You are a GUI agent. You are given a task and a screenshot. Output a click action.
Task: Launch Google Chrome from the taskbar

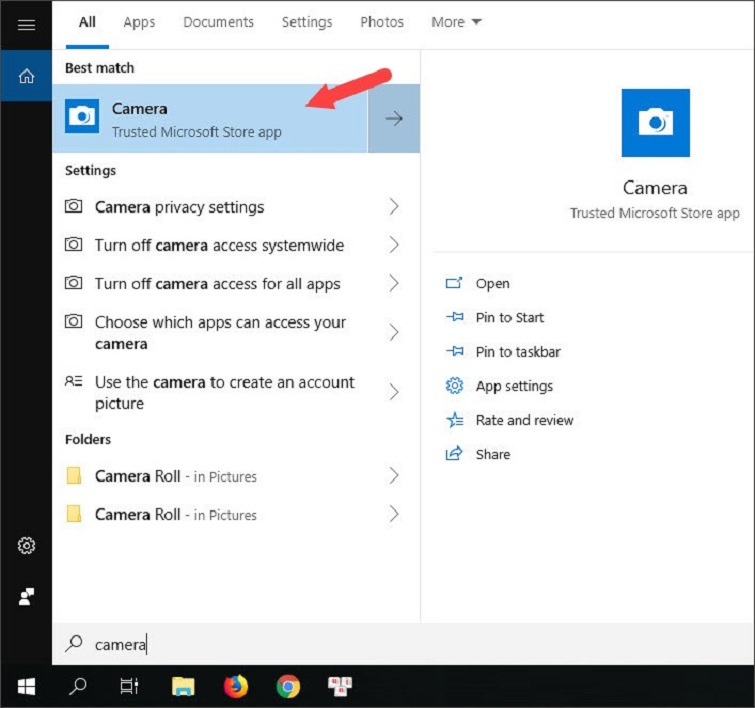288,686
